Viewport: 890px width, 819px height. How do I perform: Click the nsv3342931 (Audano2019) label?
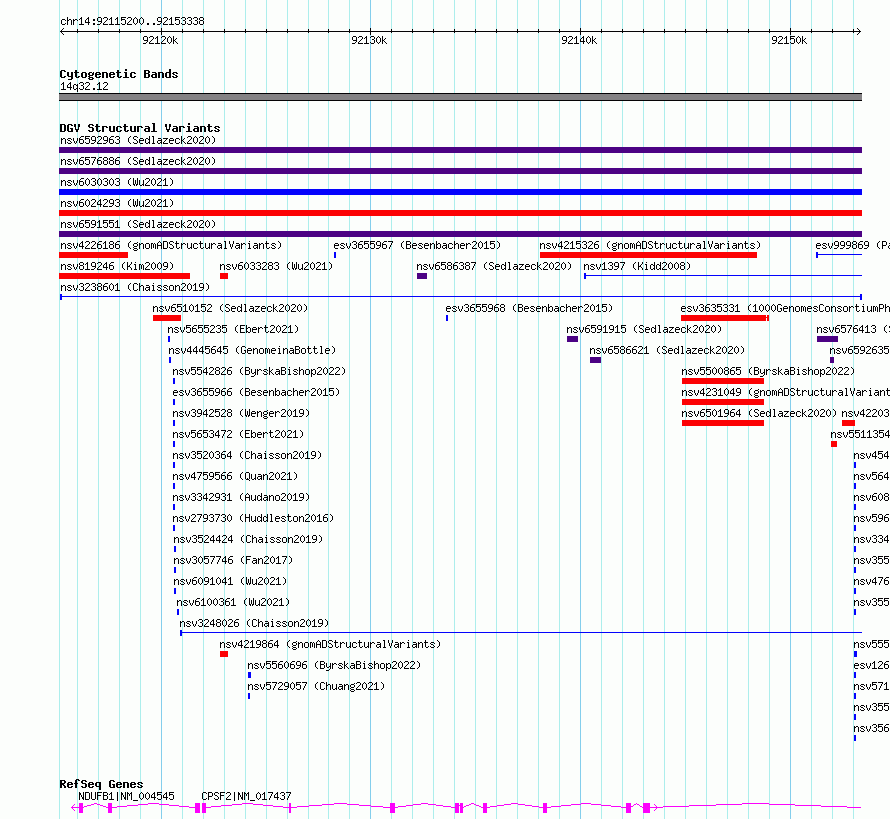[241, 497]
